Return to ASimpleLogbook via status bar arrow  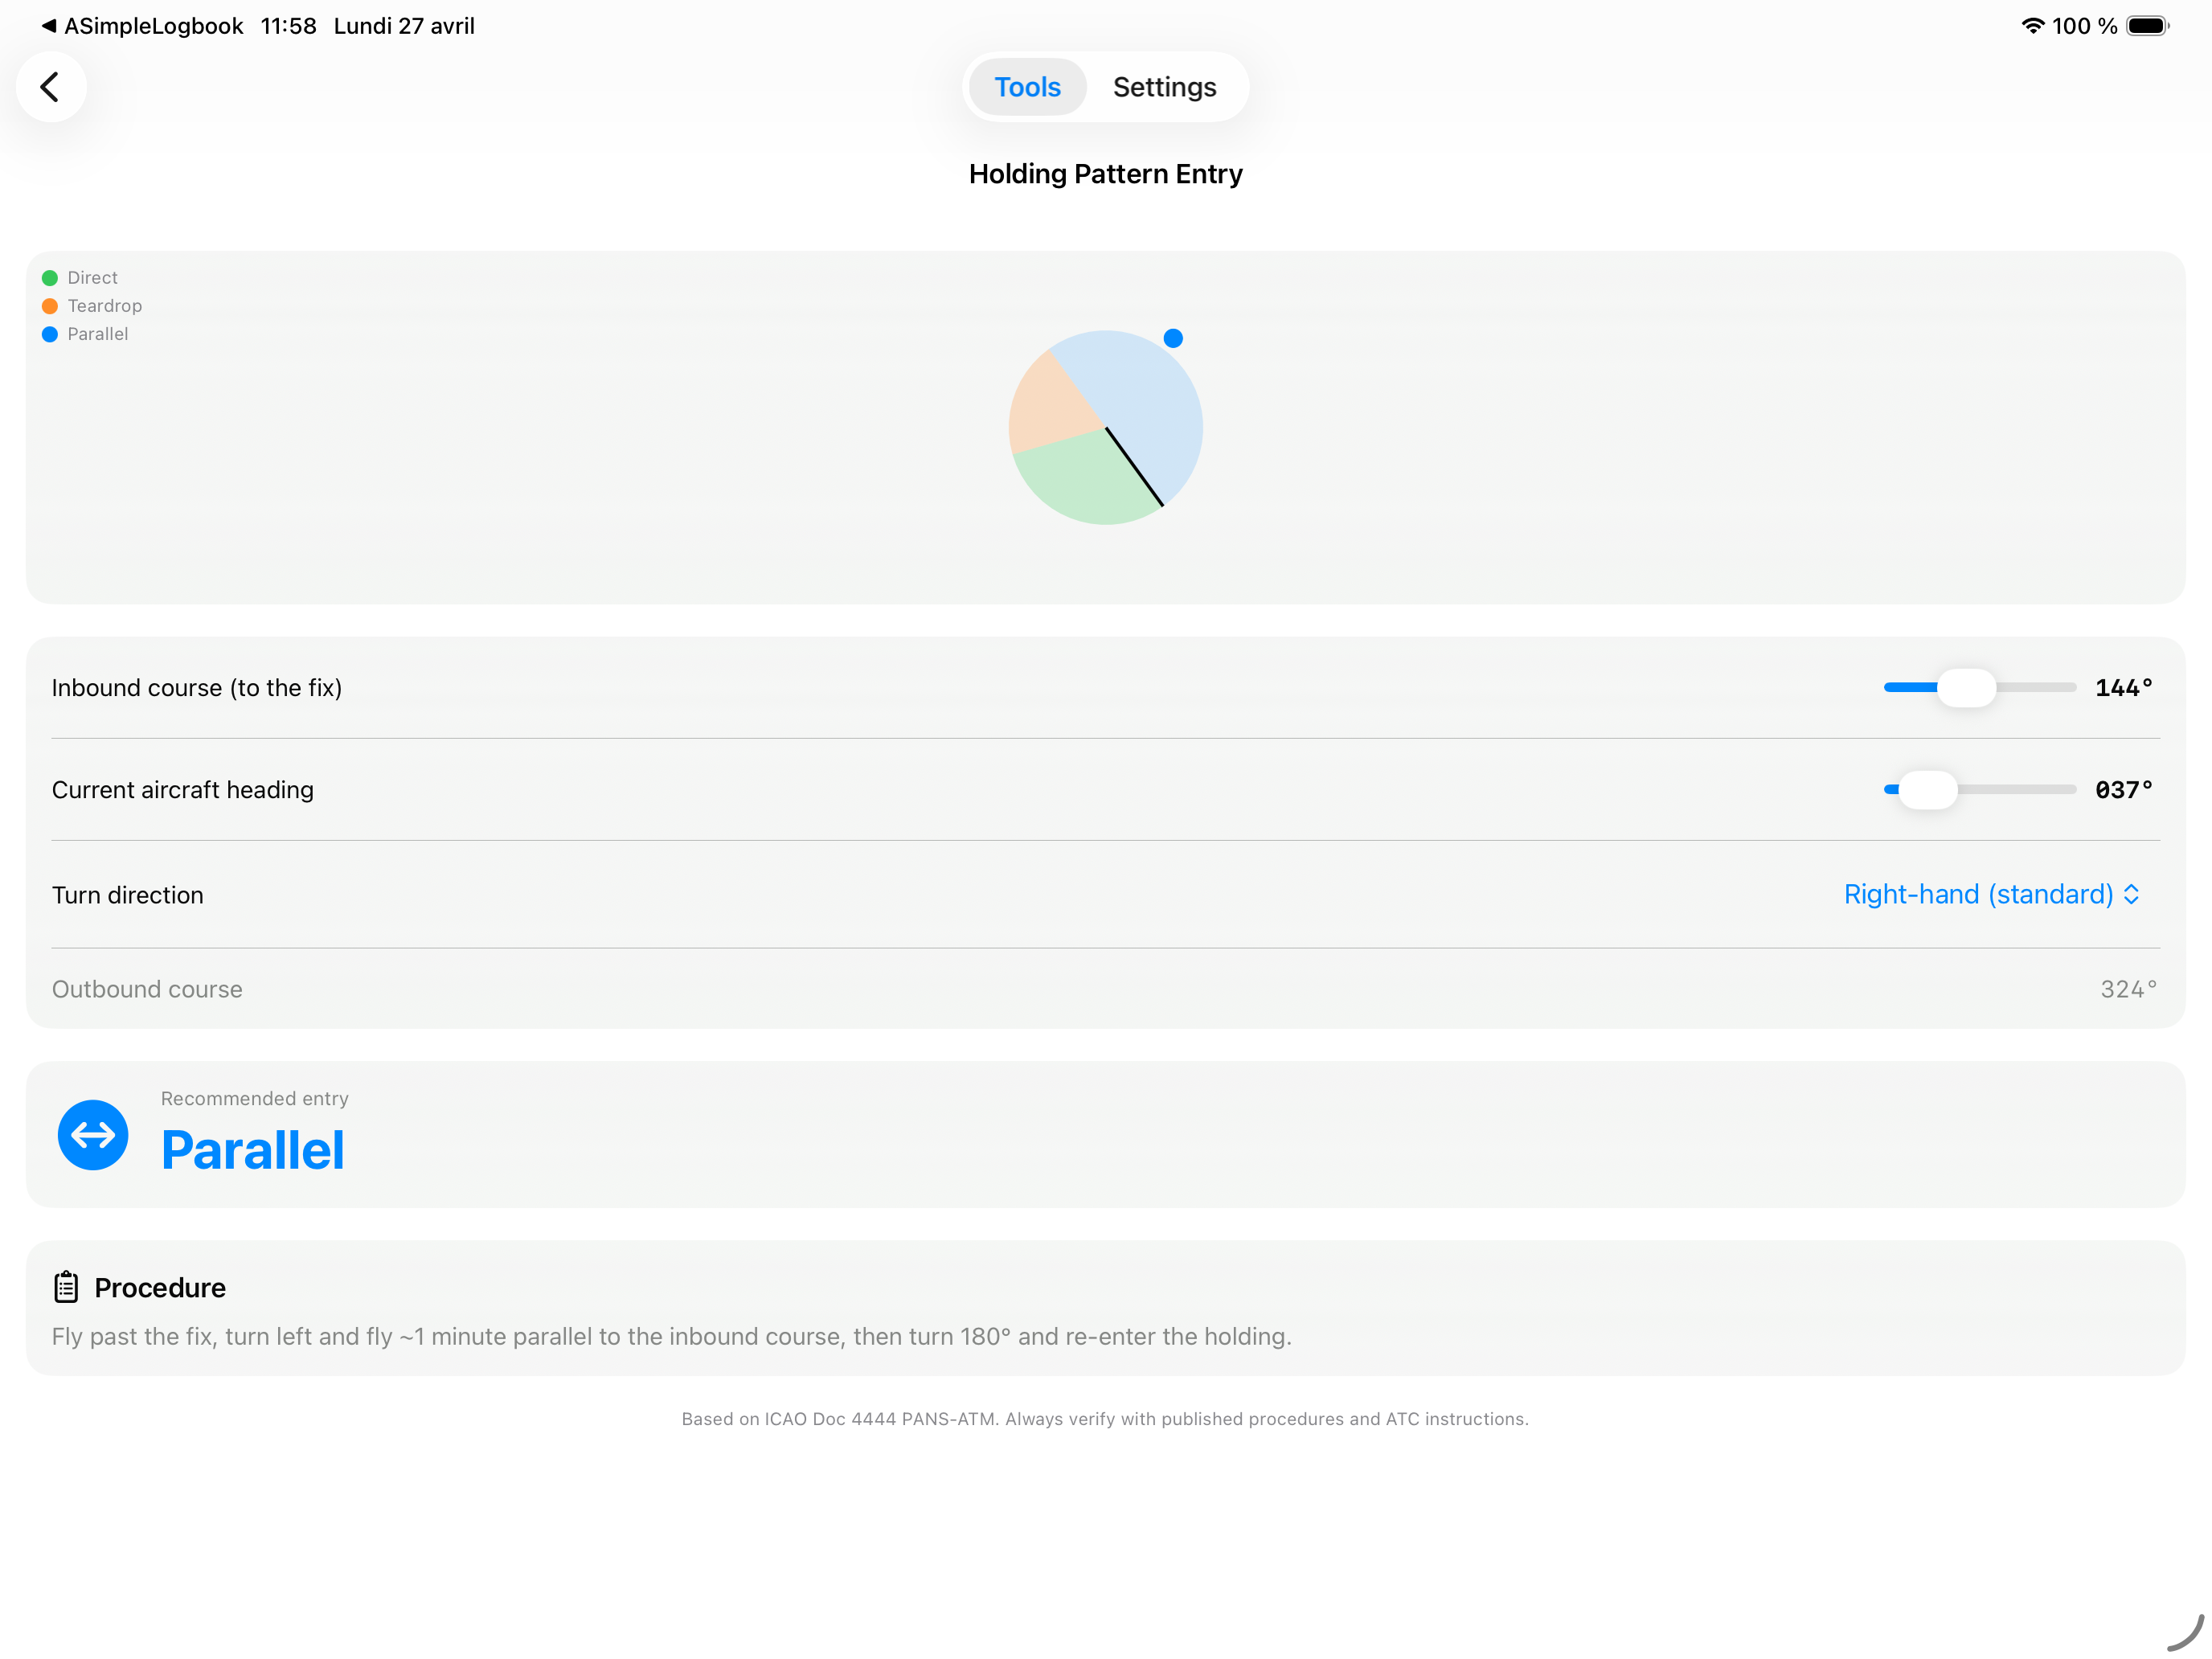click(x=141, y=26)
